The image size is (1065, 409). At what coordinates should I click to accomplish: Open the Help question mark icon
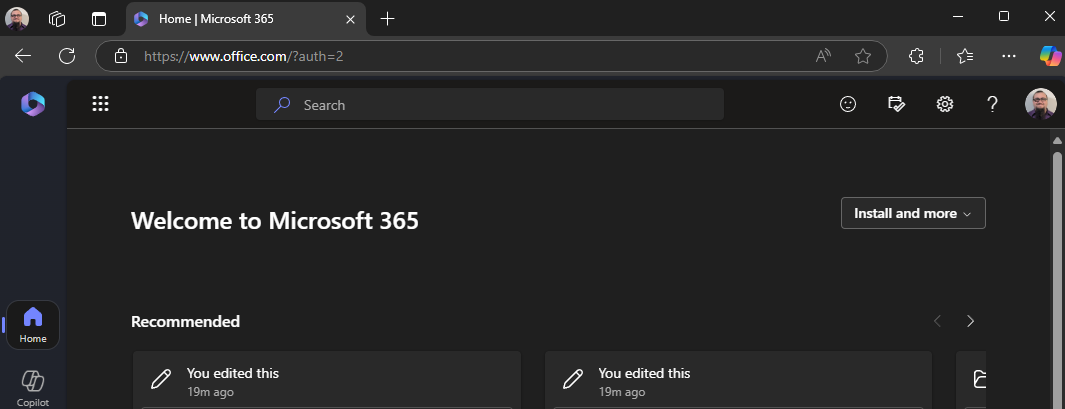[x=992, y=104]
